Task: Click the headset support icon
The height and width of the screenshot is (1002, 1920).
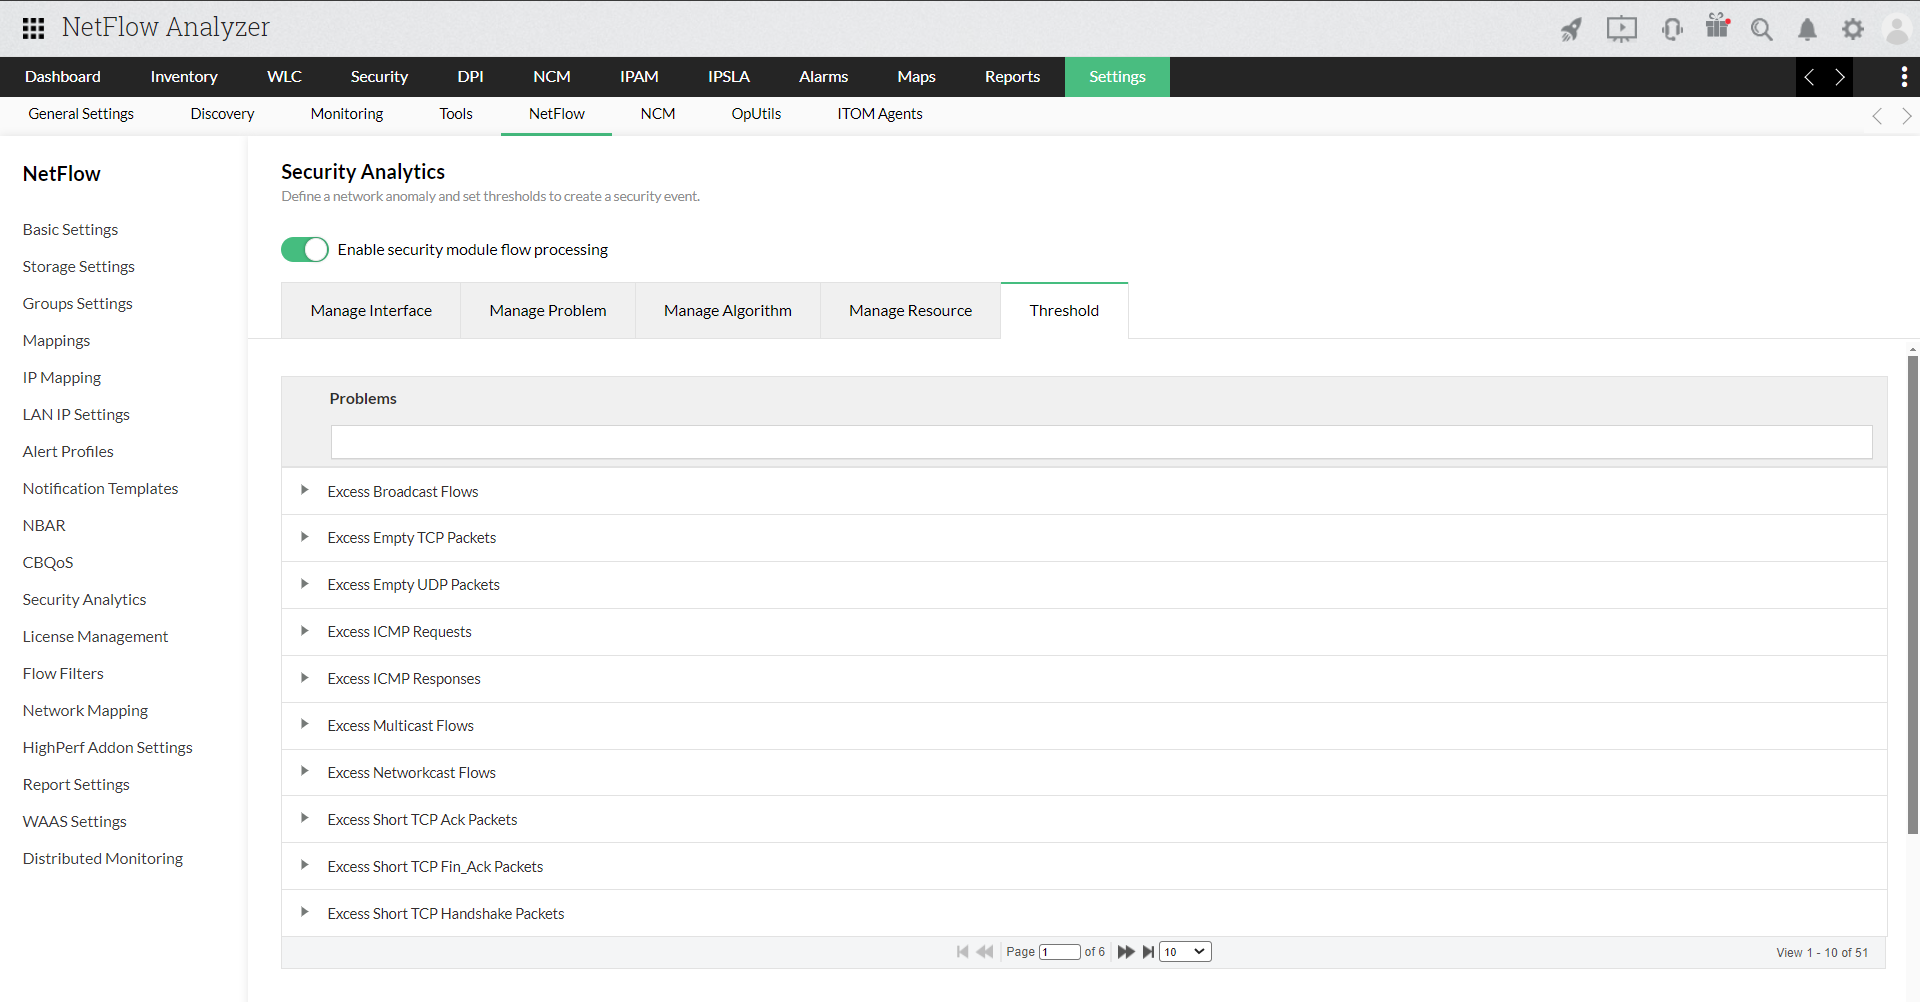Action: [1671, 29]
